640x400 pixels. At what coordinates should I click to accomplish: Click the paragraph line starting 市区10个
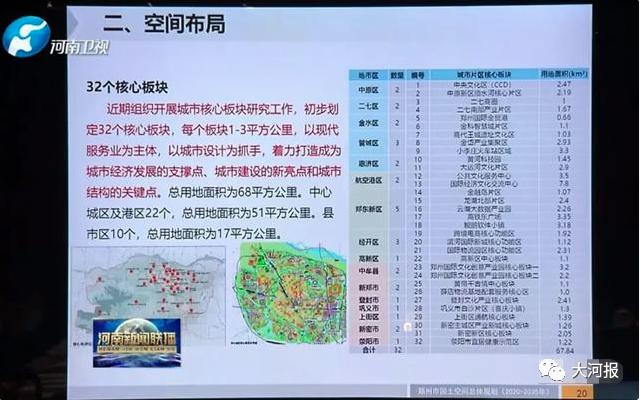[184, 234]
